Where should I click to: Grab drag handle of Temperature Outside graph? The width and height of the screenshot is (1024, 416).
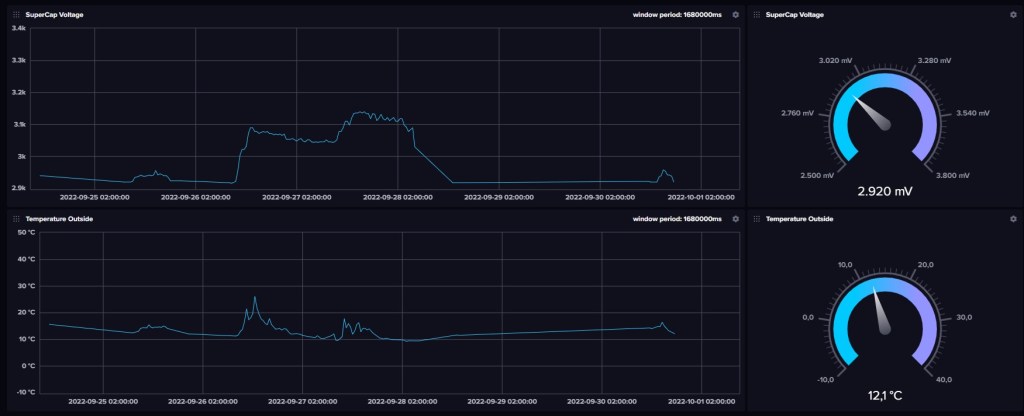pos(15,218)
